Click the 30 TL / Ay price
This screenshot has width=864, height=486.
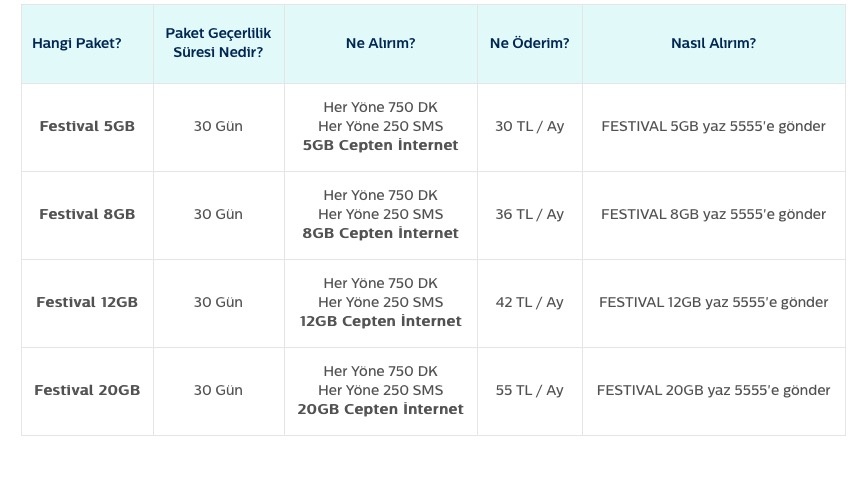pyautogui.click(x=529, y=127)
